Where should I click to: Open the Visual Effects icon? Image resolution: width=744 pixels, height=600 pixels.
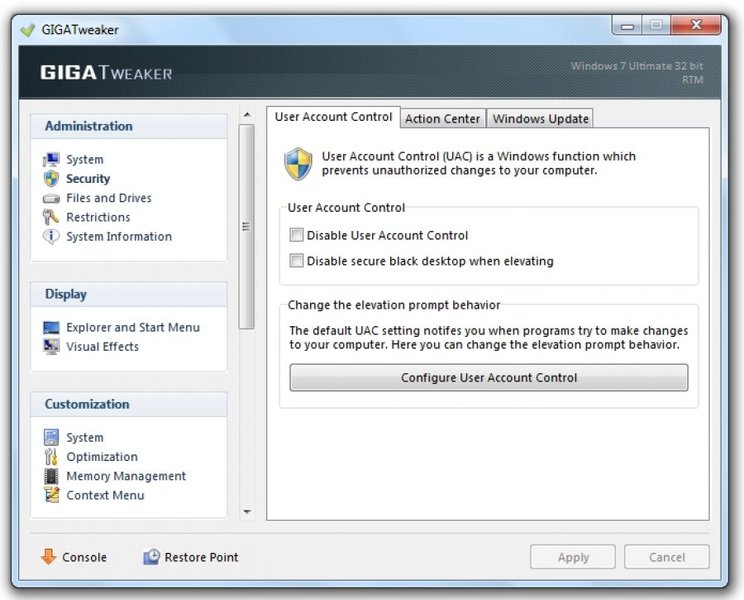pyautogui.click(x=51, y=347)
